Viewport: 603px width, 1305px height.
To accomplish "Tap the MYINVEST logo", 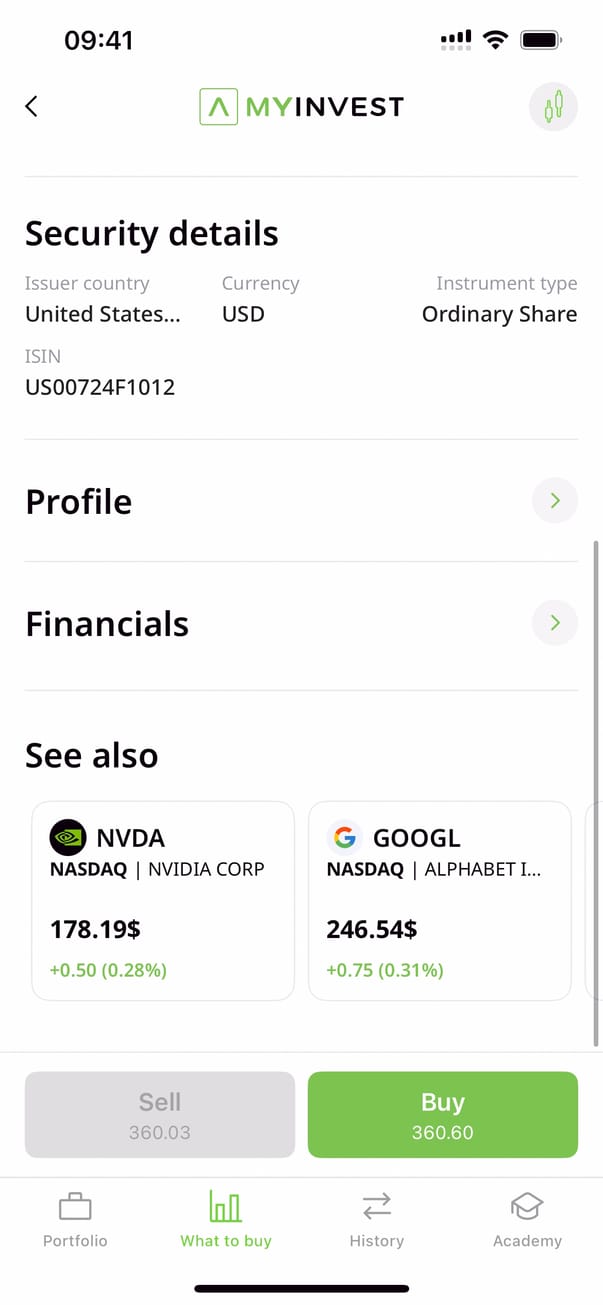I will click(301, 106).
